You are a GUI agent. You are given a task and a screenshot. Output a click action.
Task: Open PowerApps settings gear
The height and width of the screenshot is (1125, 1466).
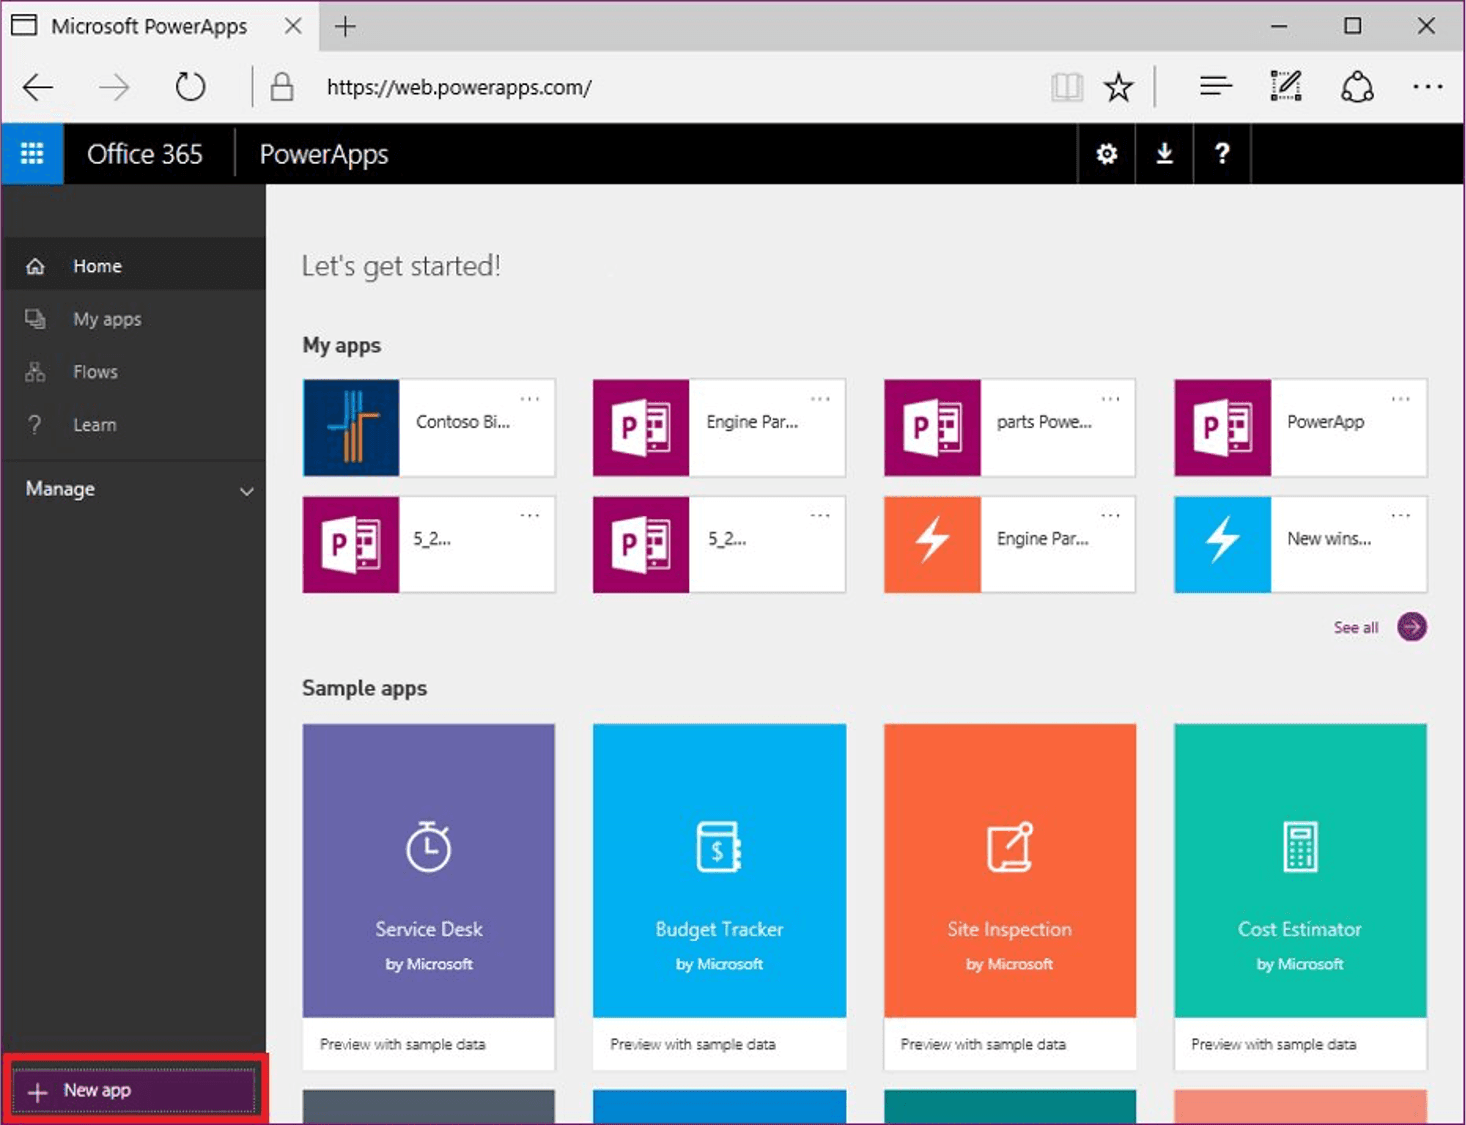[x=1106, y=153]
